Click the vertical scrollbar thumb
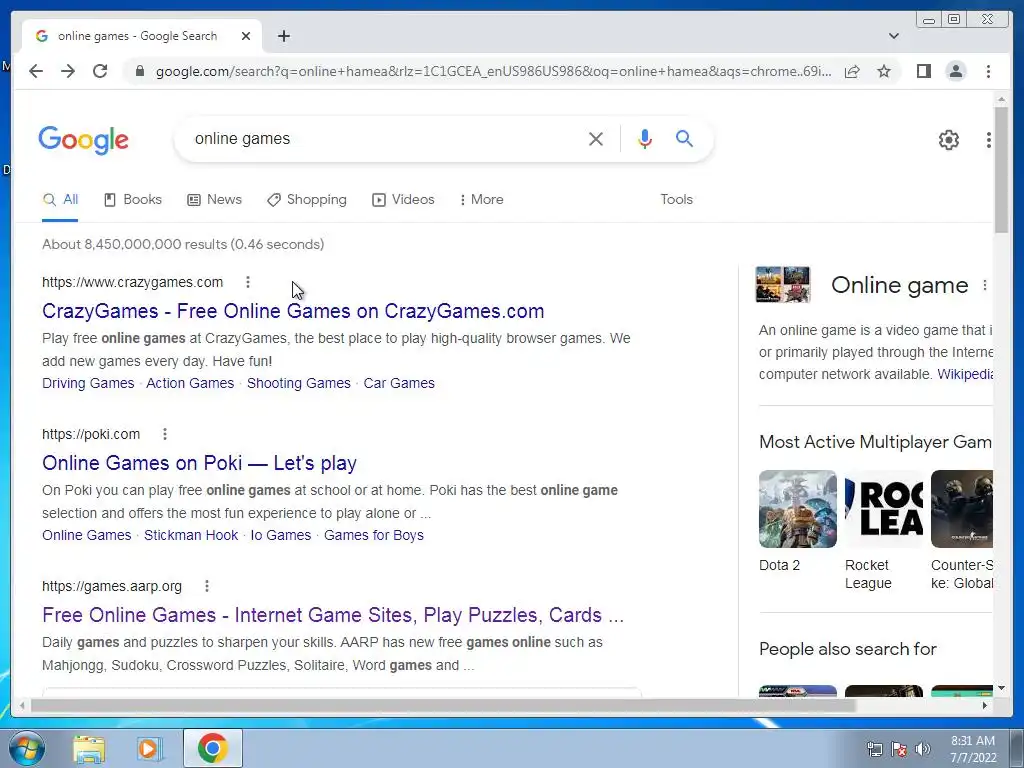Image resolution: width=1024 pixels, height=768 pixels. [x=1001, y=170]
